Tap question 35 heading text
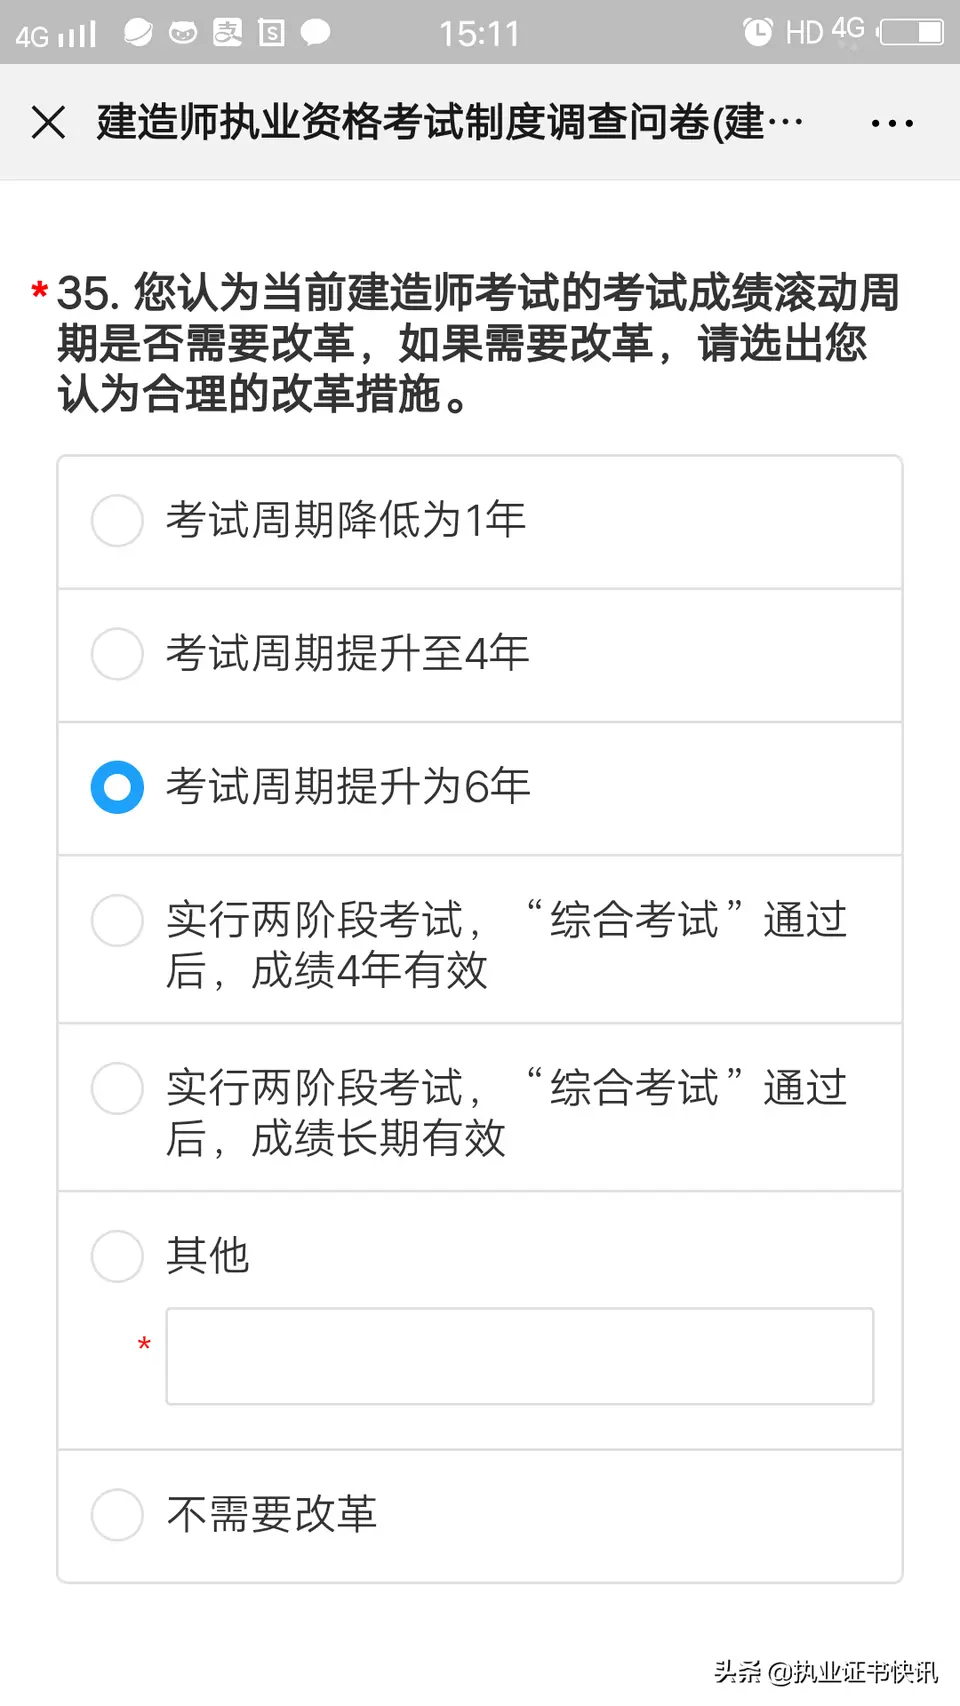The height and width of the screenshot is (1706, 960). tap(478, 343)
